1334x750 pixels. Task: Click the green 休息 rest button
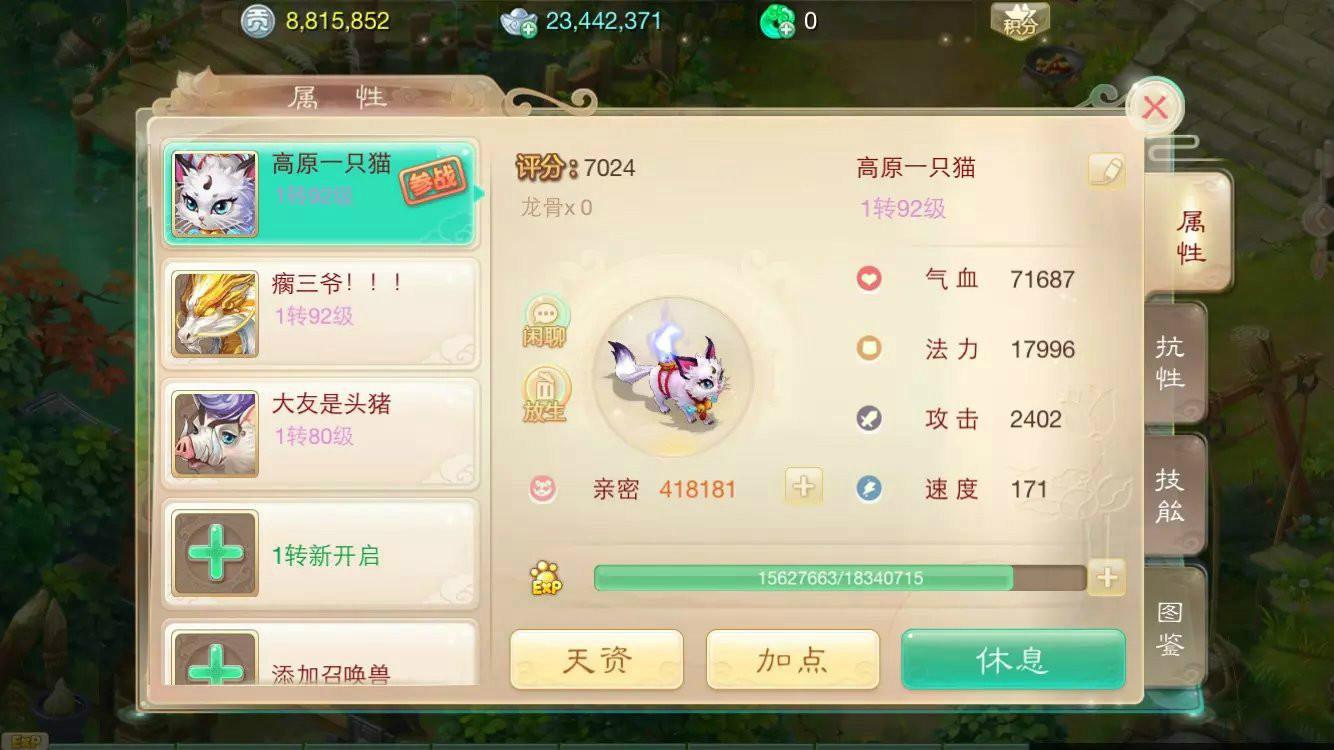pyautogui.click(x=1013, y=660)
